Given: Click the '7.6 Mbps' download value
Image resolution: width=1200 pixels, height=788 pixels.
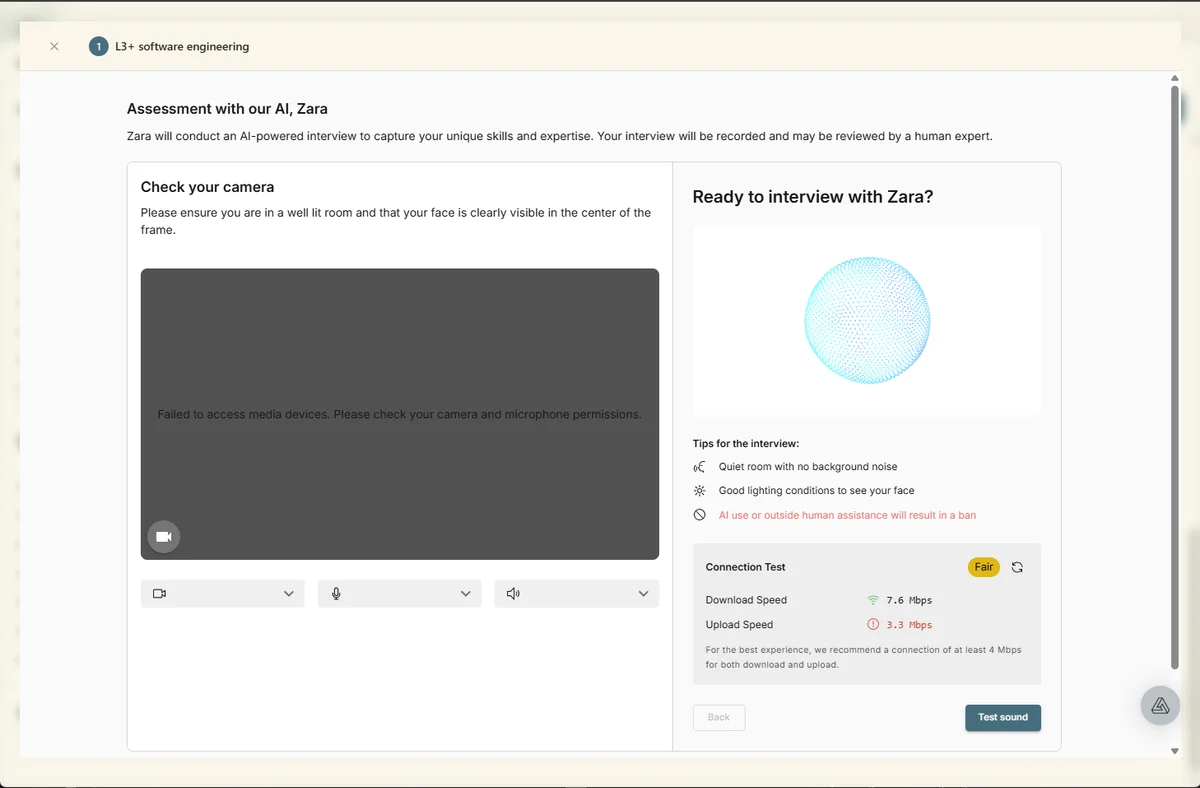Looking at the screenshot, I should pyautogui.click(x=909, y=600).
